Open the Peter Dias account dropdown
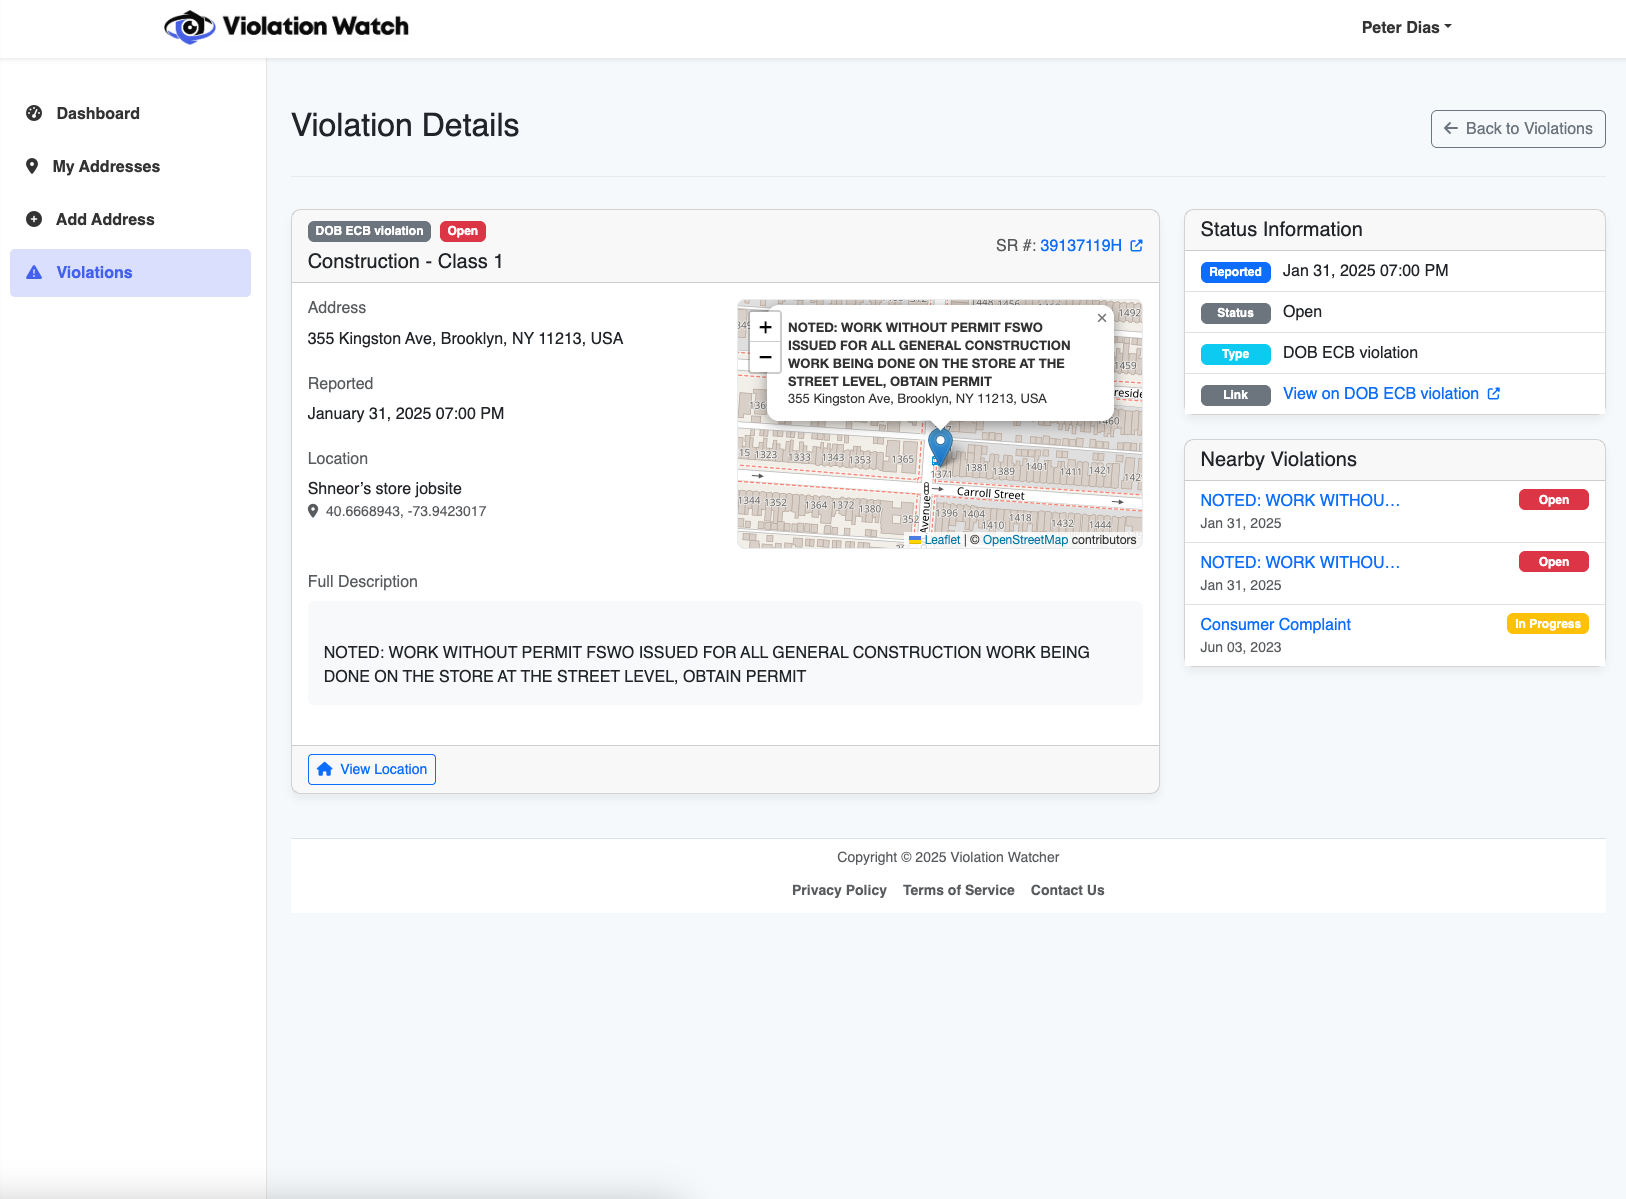 (1406, 27)
